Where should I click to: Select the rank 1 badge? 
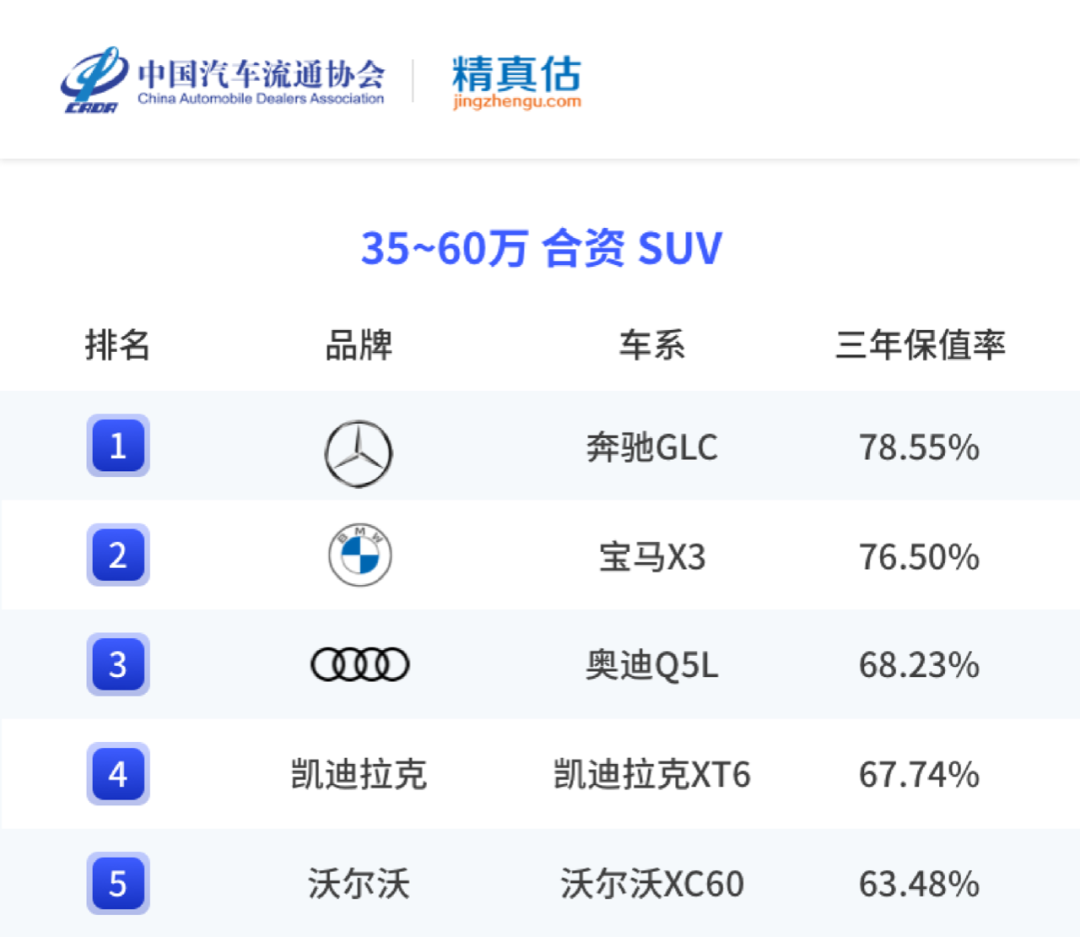coord(118,446)
